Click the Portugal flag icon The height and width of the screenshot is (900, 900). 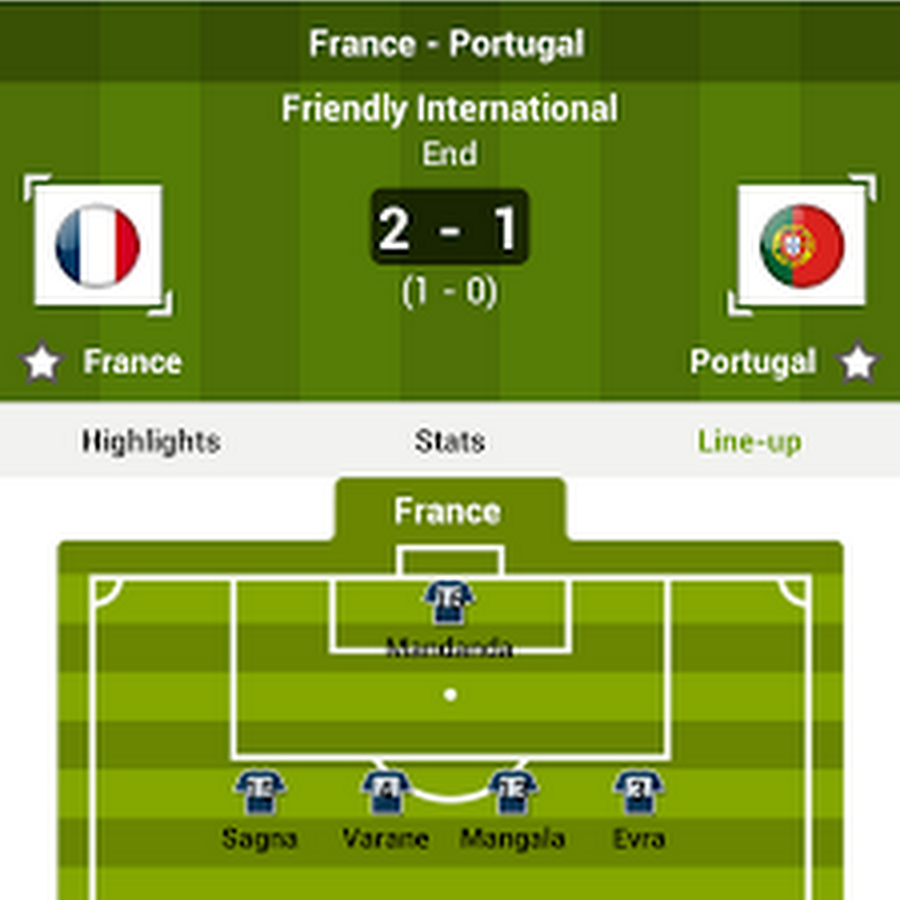pyautogui.click(x=802, y=245)
